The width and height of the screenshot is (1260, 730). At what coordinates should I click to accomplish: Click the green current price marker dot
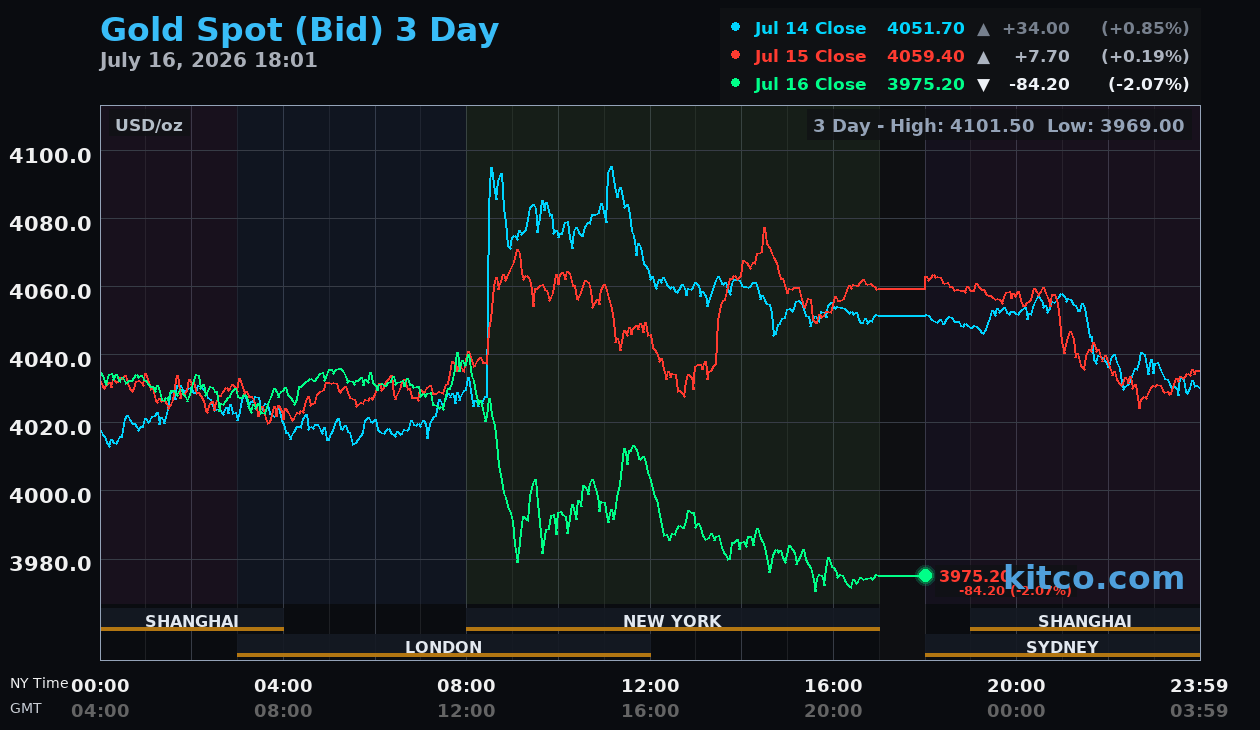click(x=925, y=575)
